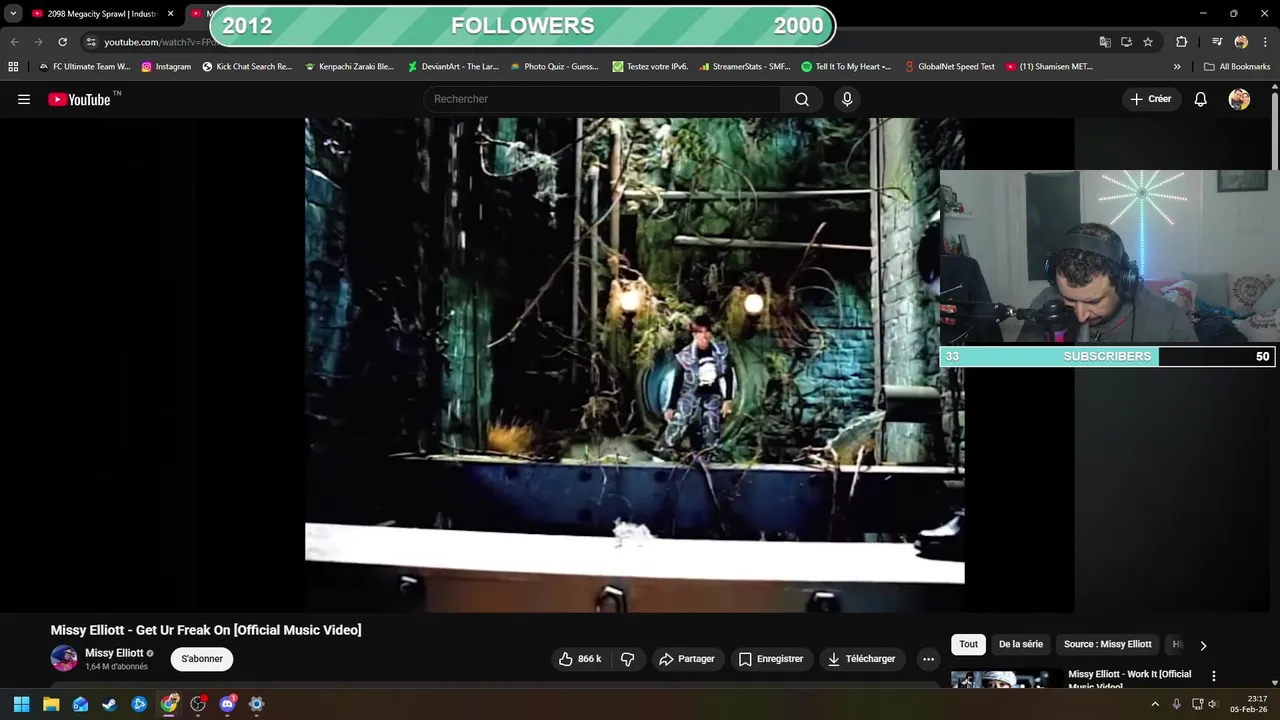Open FC Ultimate Team bookmark
The width and height of the screenshot is (1280, 720).
click(x=84, y=67)
